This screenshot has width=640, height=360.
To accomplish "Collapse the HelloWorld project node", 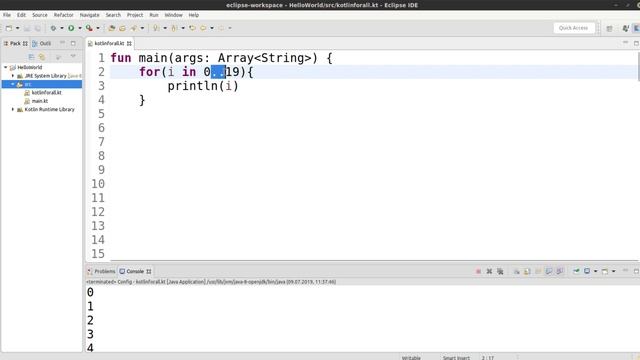I will click(6, 67).
